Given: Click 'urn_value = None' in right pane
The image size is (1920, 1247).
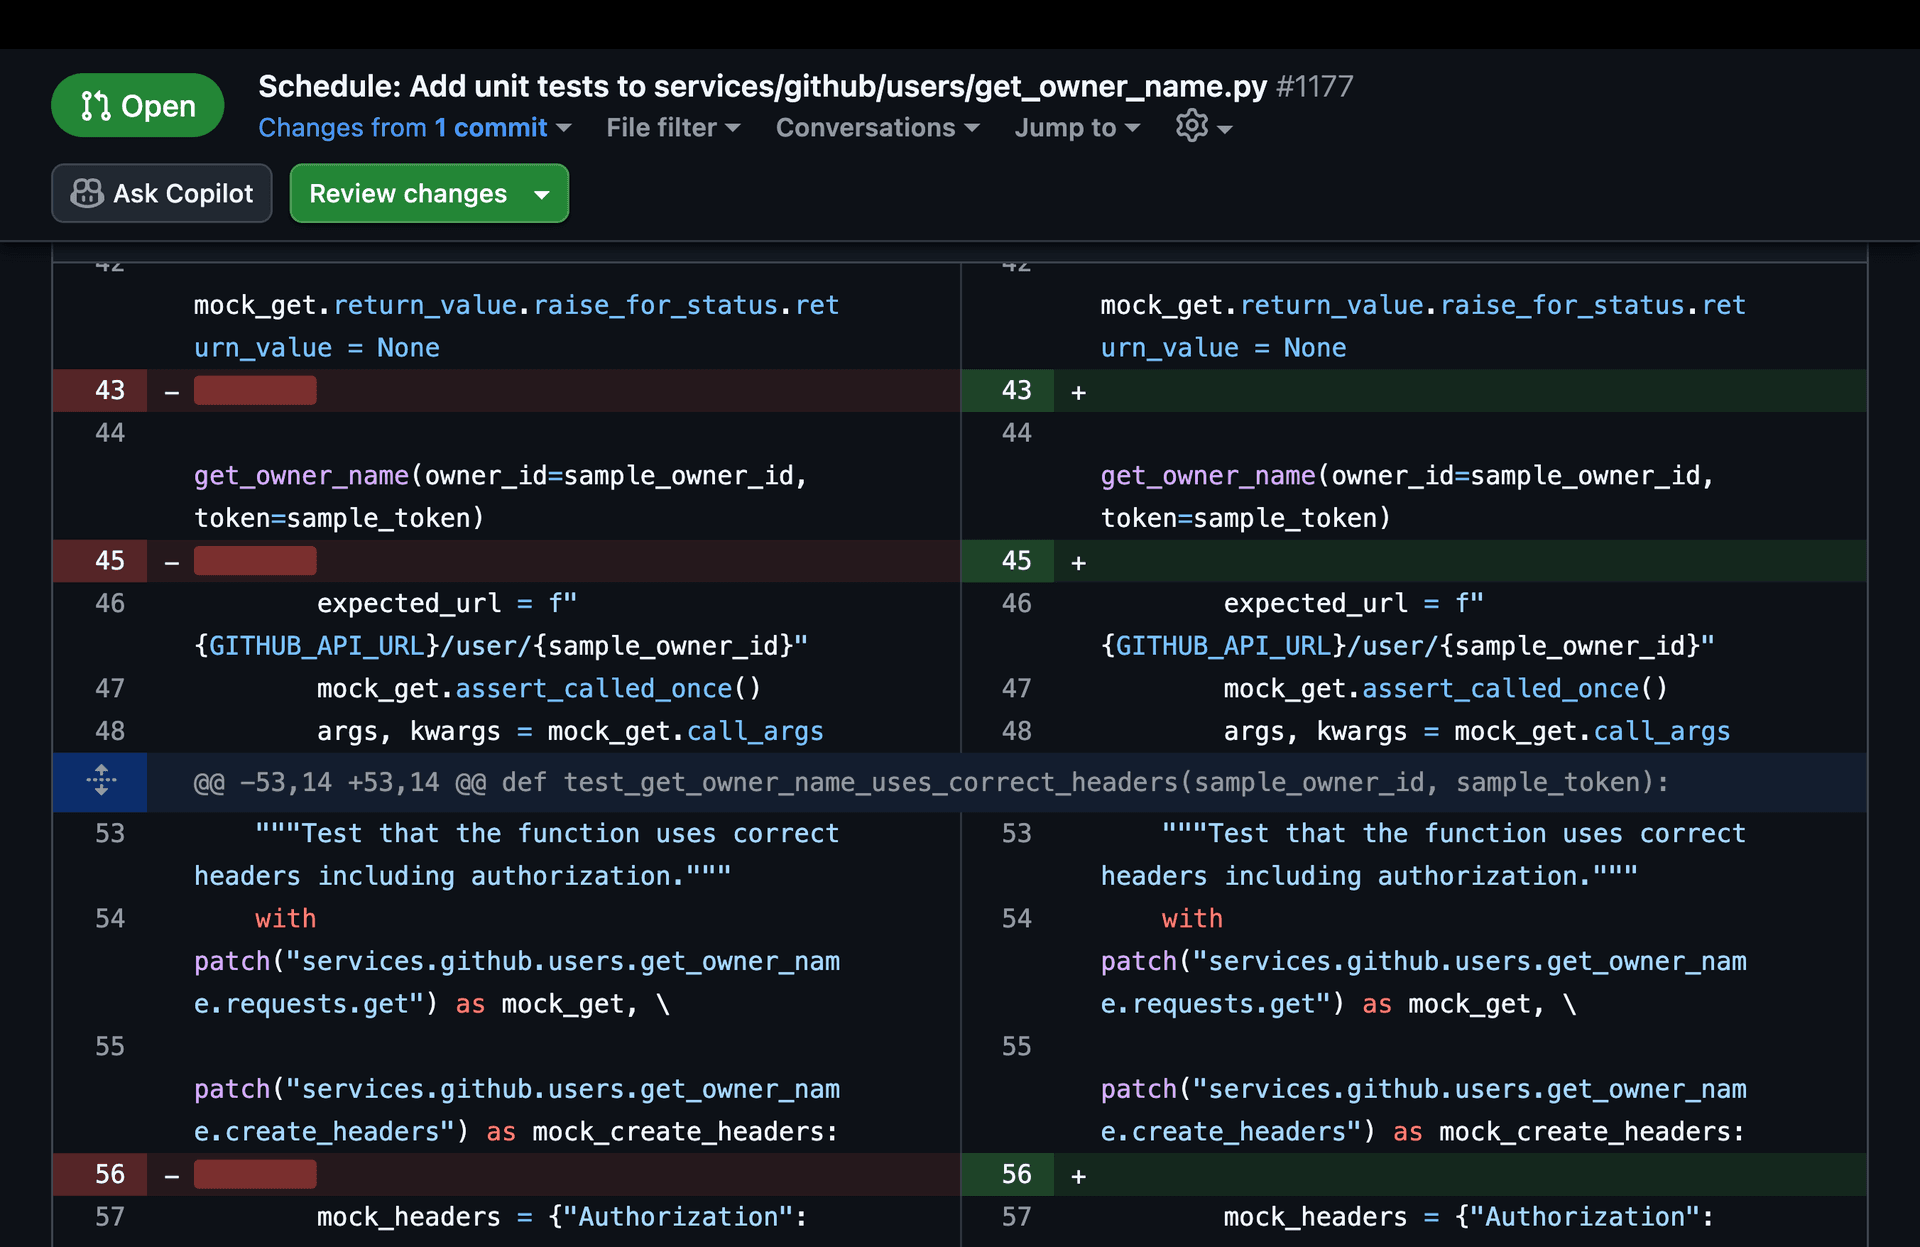Looking at the screenshot, I should click(1223, 348).
